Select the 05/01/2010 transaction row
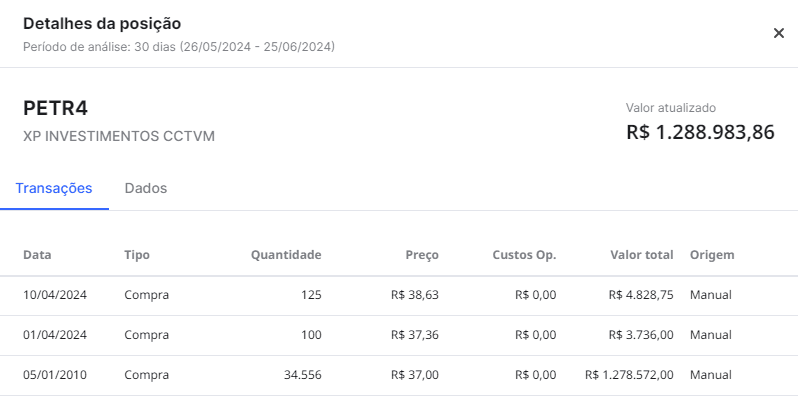This screenshot has height=396, width=798. click(399, 375)
